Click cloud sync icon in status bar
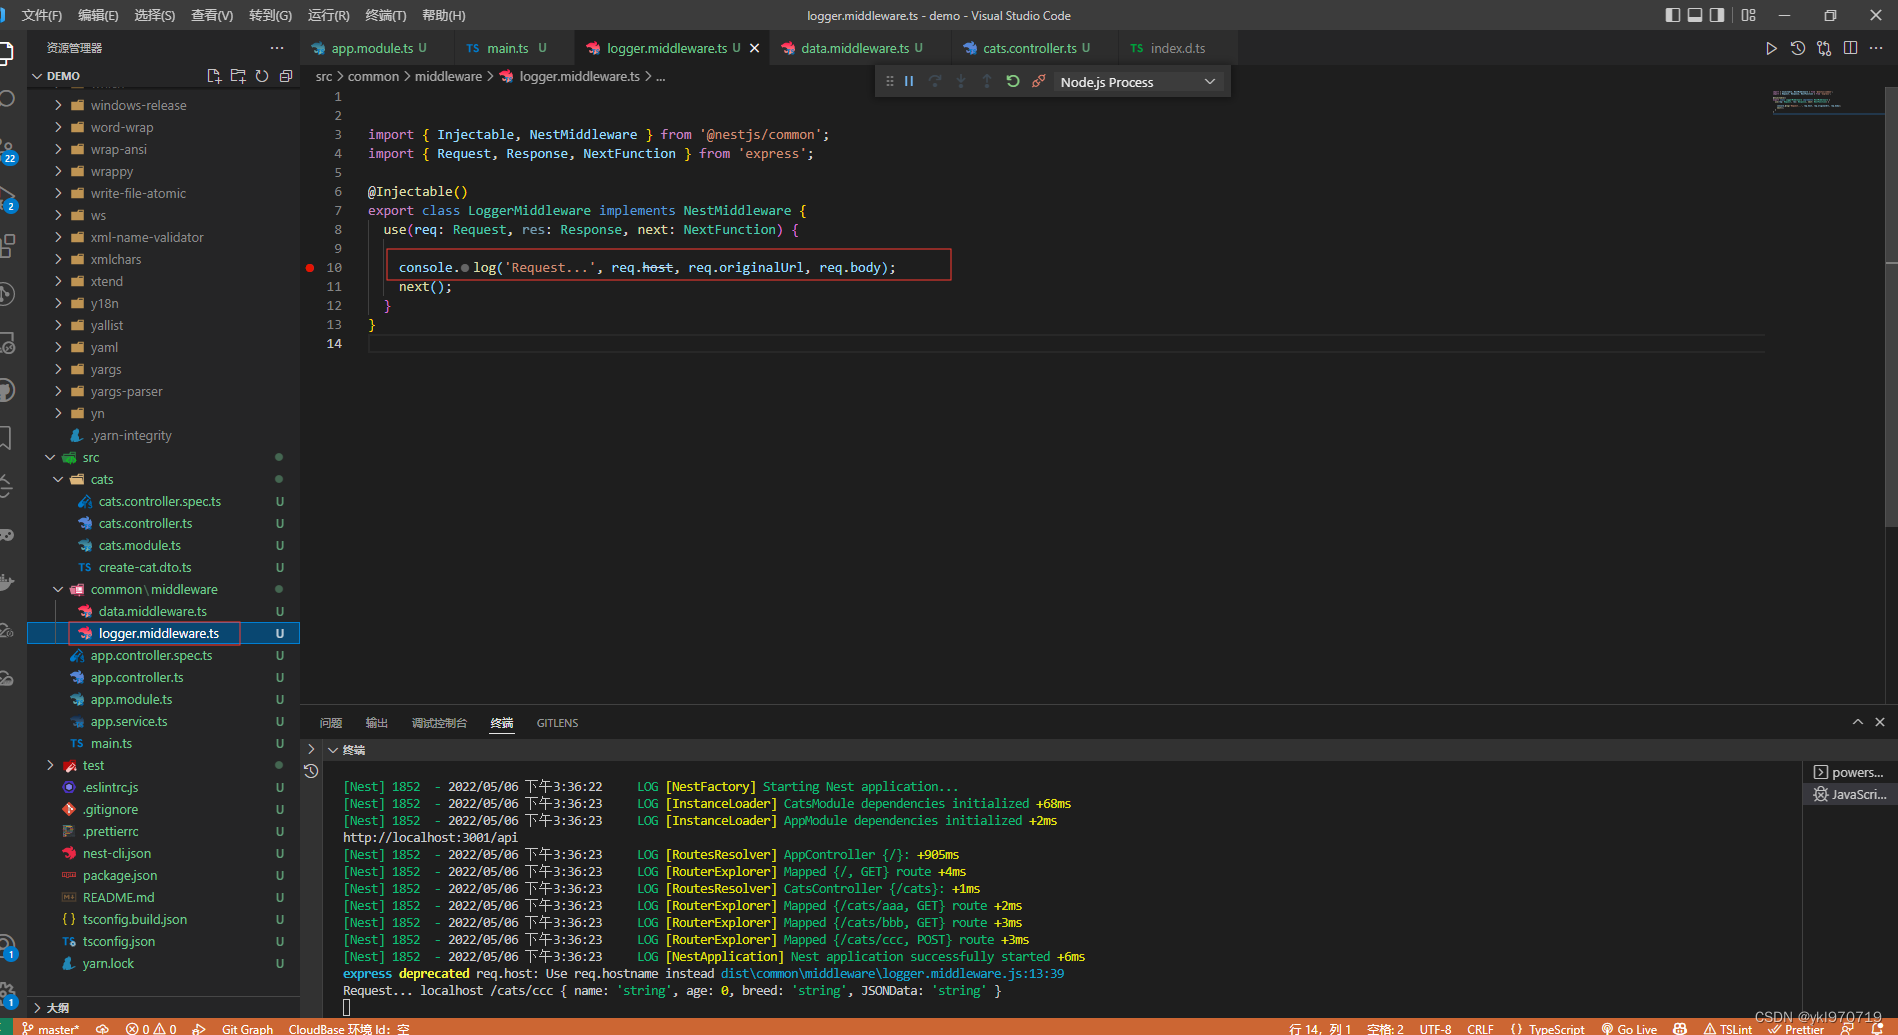 coord(102,1029)
